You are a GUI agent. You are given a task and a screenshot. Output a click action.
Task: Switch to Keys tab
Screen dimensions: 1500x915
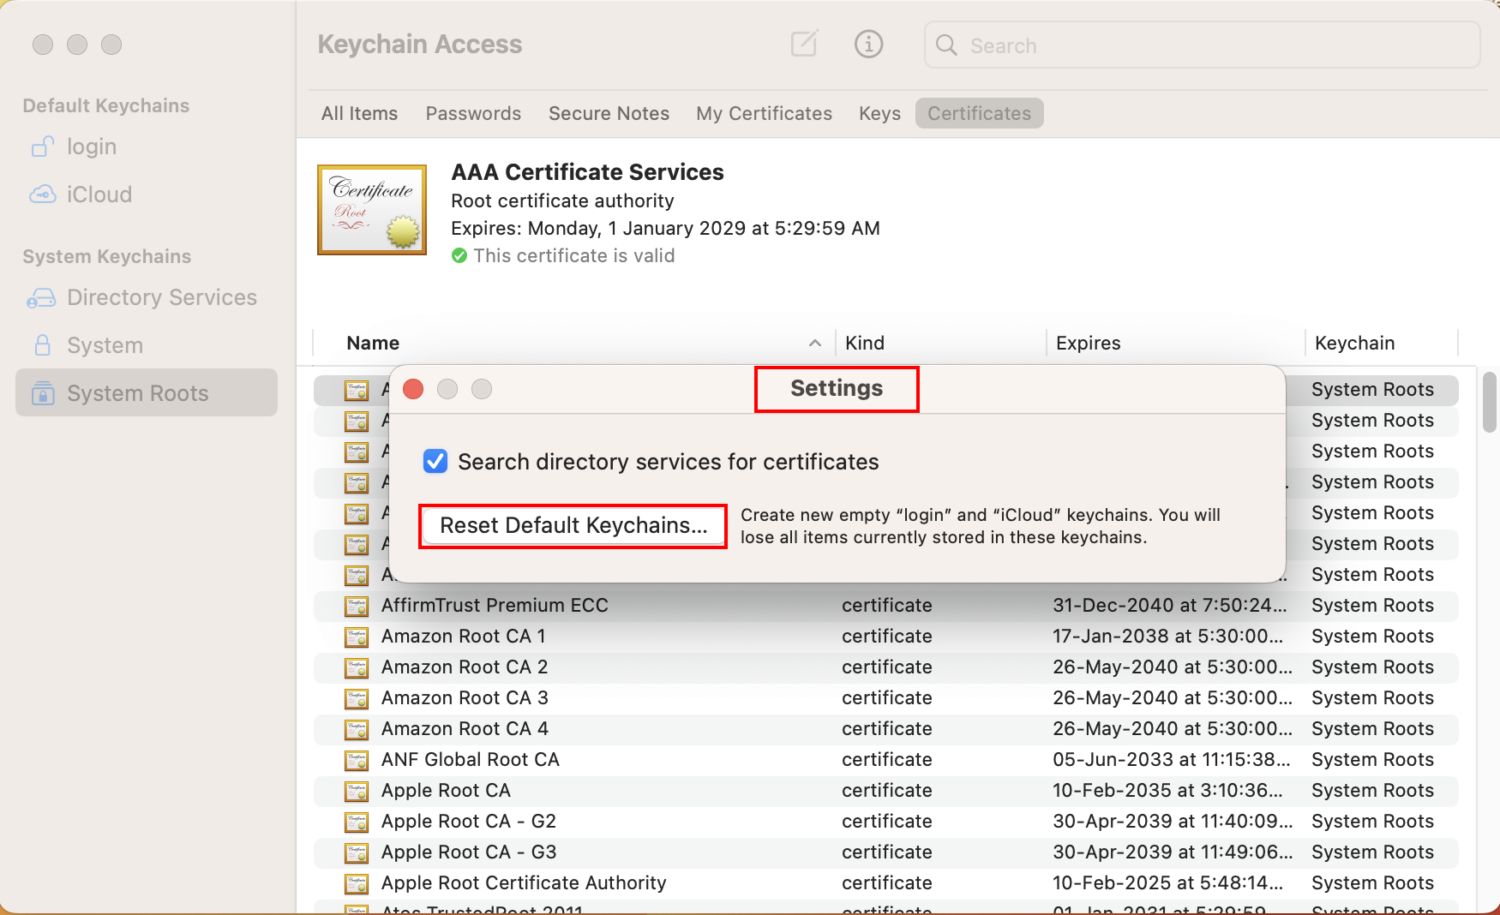880,114
